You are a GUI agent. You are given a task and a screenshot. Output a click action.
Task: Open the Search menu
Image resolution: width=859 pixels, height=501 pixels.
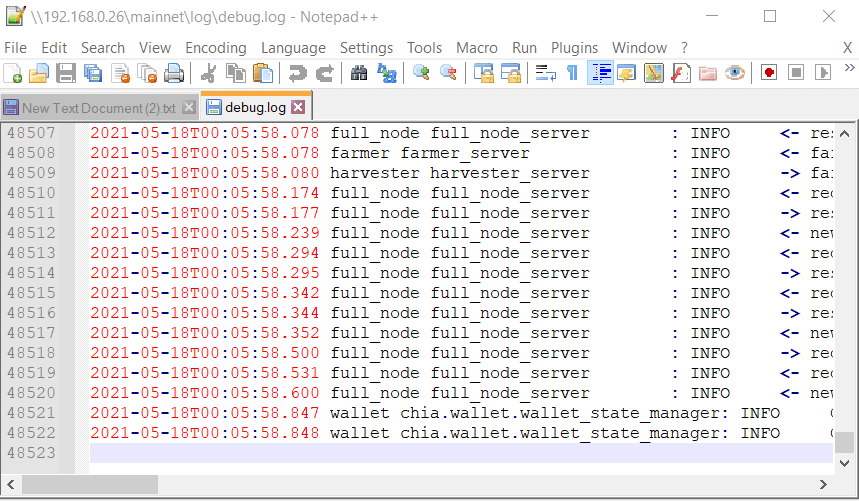[x=103, y=48]
